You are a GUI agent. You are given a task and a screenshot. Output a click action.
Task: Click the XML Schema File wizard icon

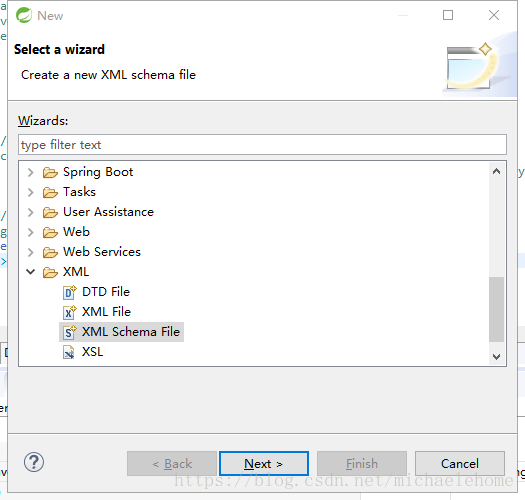coord(70,332)
